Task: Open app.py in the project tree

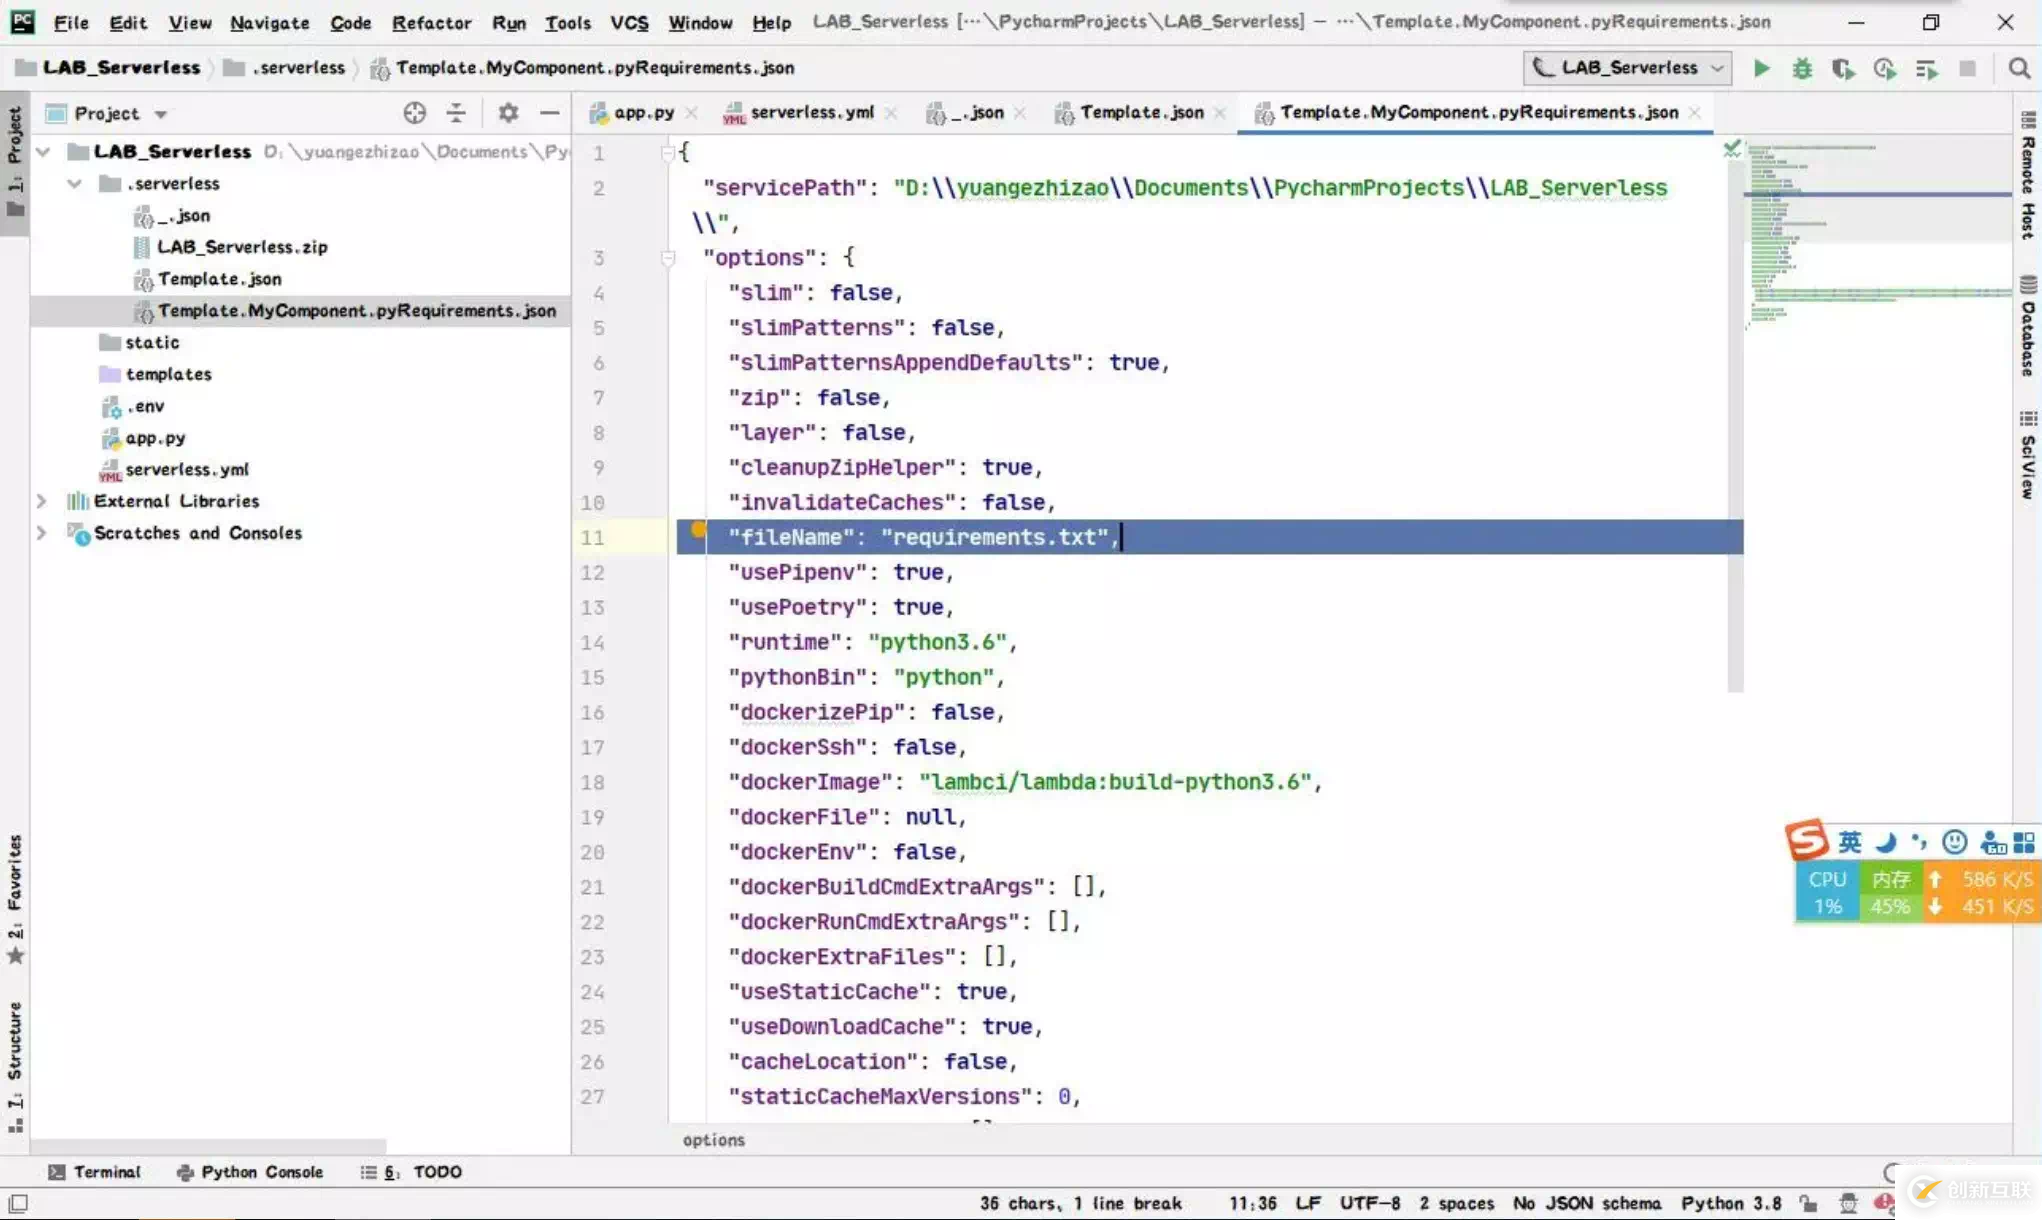Action: click(155, 438)
